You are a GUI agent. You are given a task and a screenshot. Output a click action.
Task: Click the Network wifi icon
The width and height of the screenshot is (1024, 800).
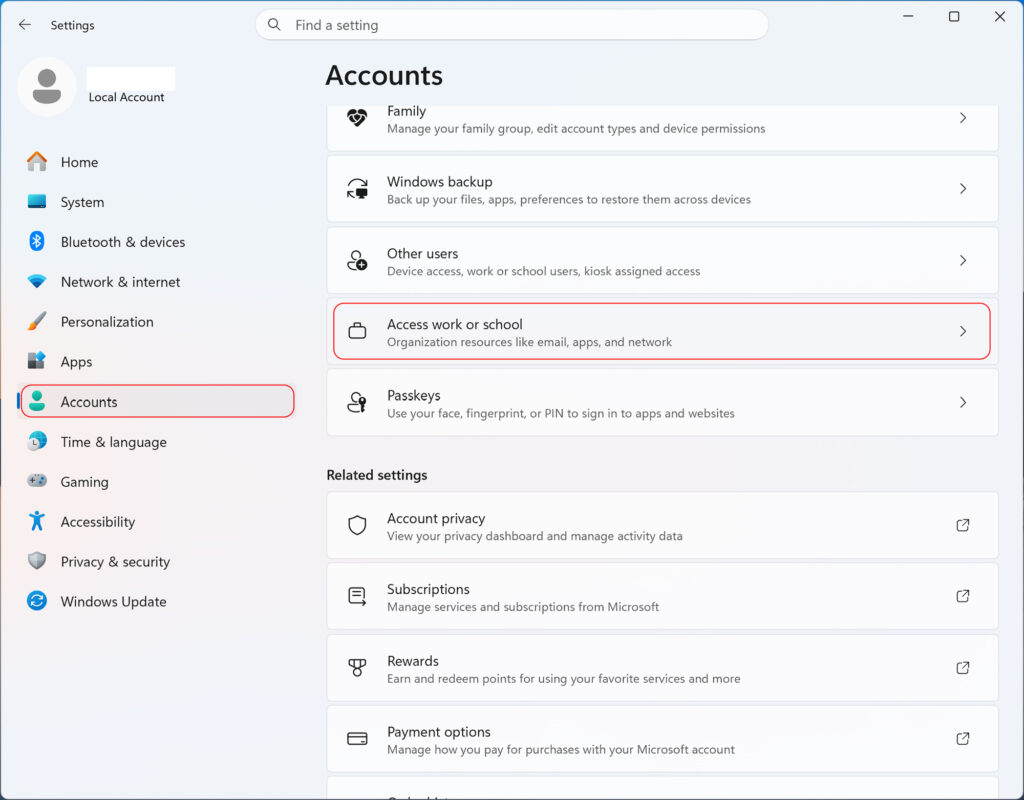click(x=37, y=281)
